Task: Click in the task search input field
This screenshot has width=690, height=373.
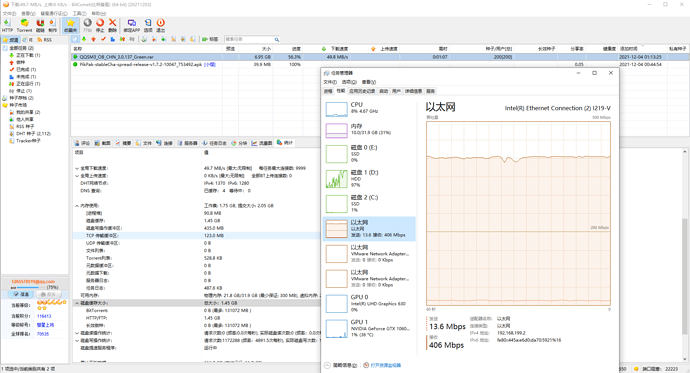Action: click(249, 39)
